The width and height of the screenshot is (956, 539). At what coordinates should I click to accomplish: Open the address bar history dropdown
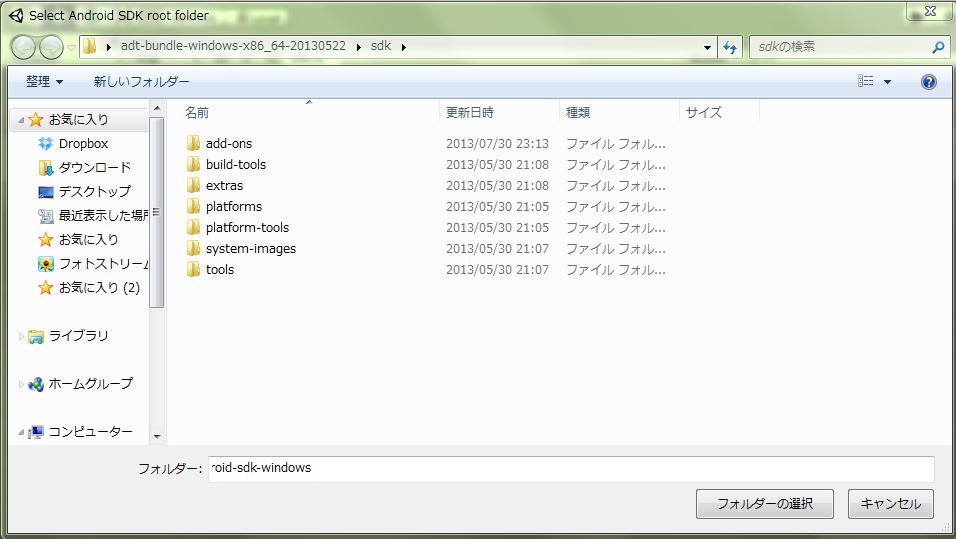(707, 47)
